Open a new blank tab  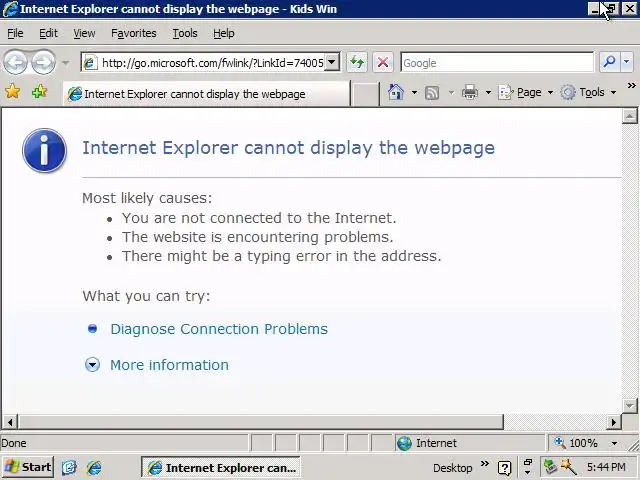[x=365, y=94]
